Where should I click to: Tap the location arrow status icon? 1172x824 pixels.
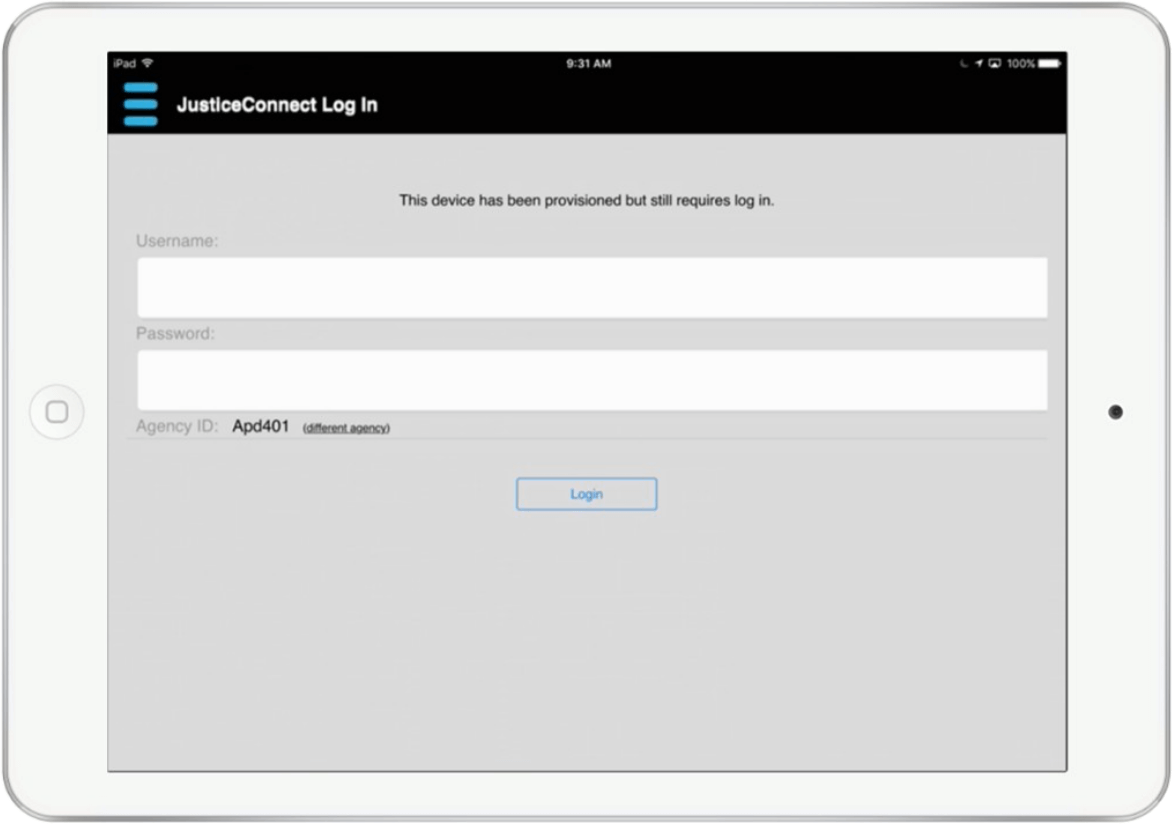(978, 64)
